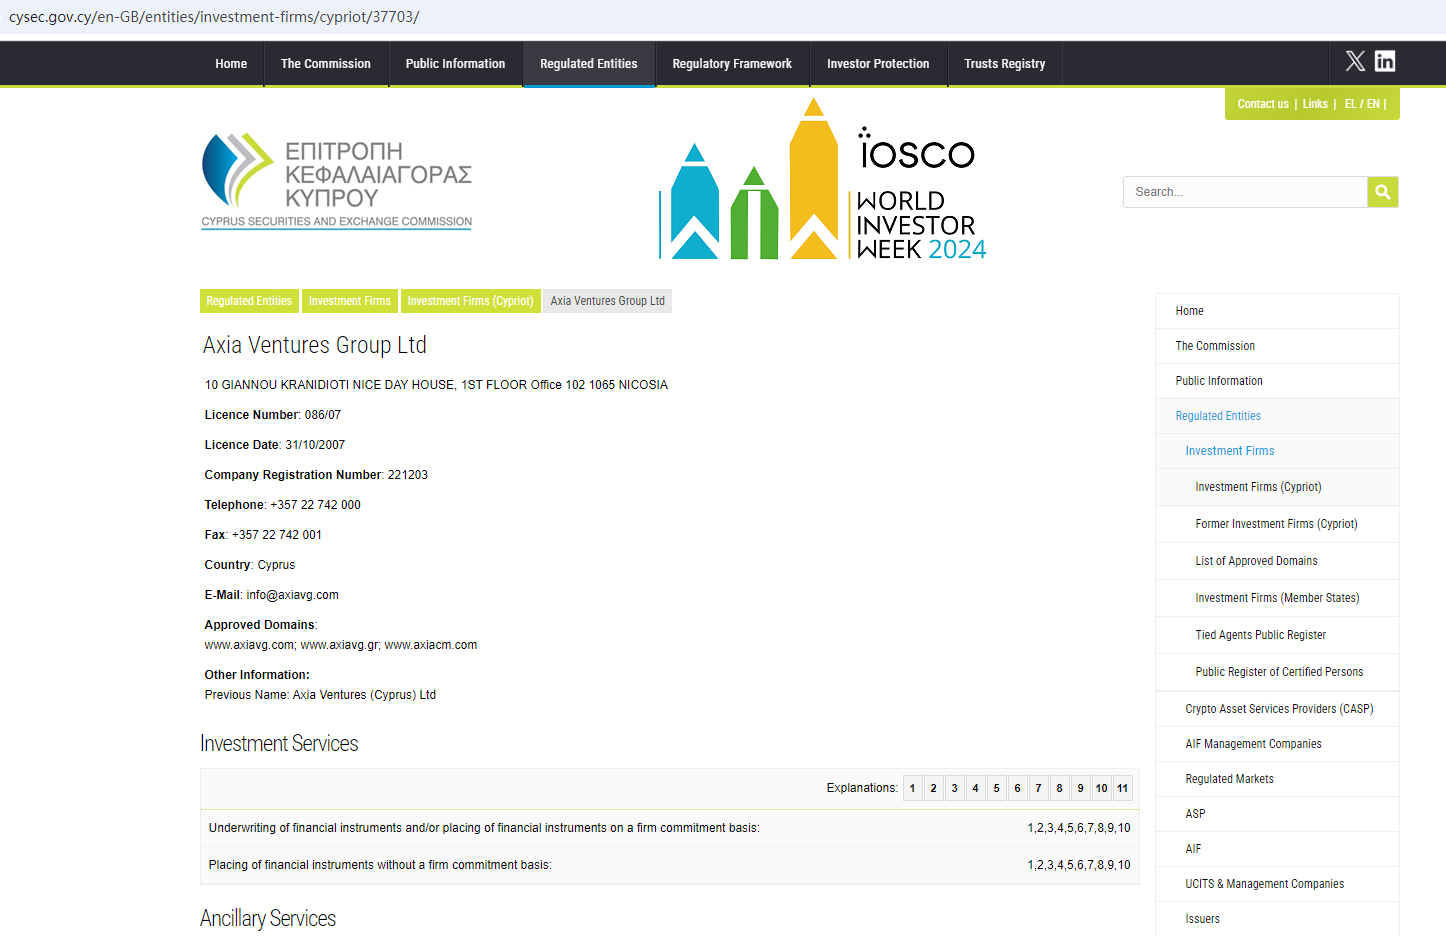This screenshot has height=936, width=1446.
Task: Show explanation number 11
Action: (1122, 788)
